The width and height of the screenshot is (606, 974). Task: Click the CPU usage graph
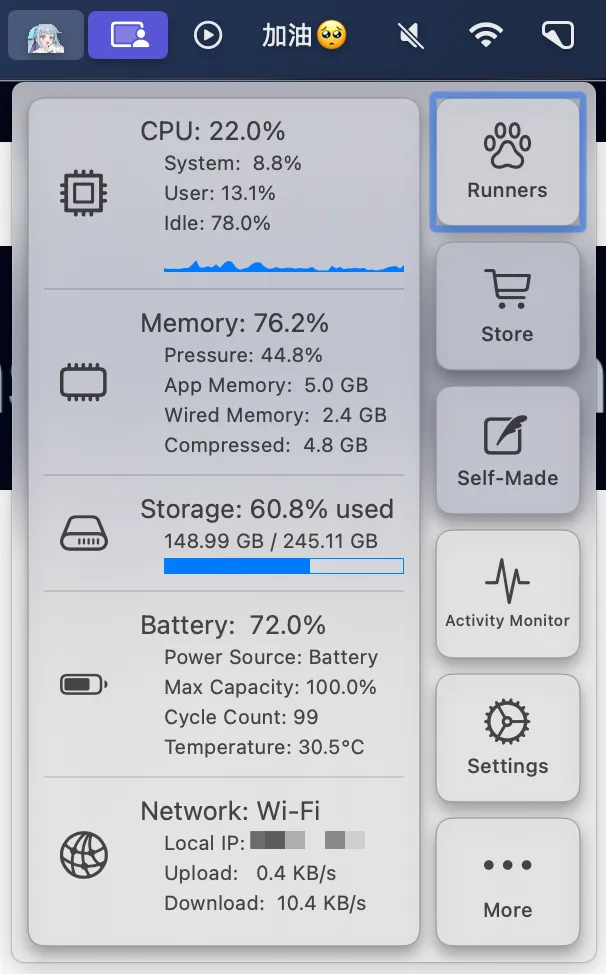(283, 265)
